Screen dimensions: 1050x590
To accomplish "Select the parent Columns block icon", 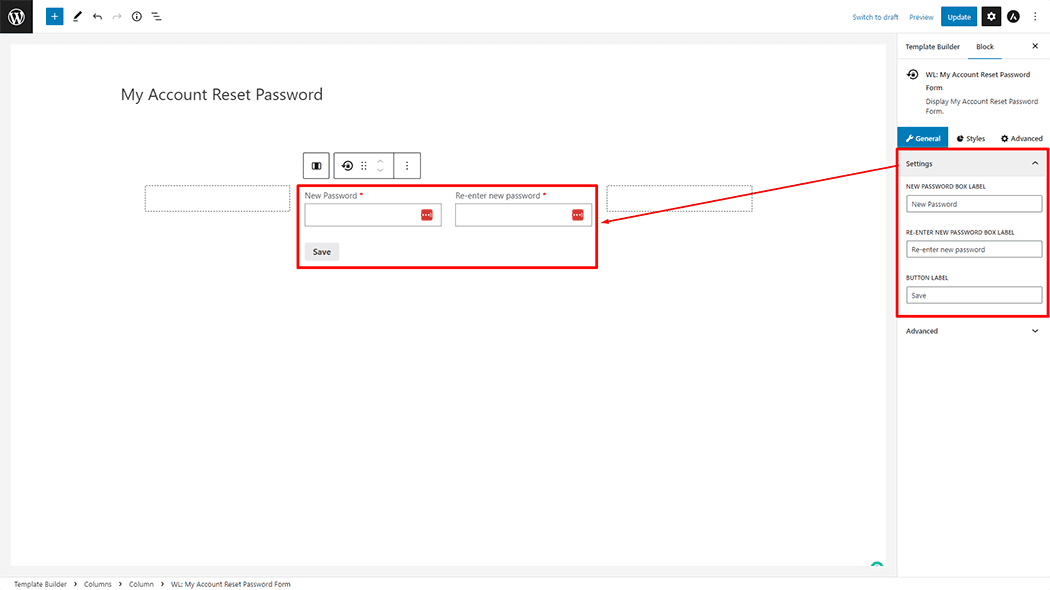I will pos(316,165).
